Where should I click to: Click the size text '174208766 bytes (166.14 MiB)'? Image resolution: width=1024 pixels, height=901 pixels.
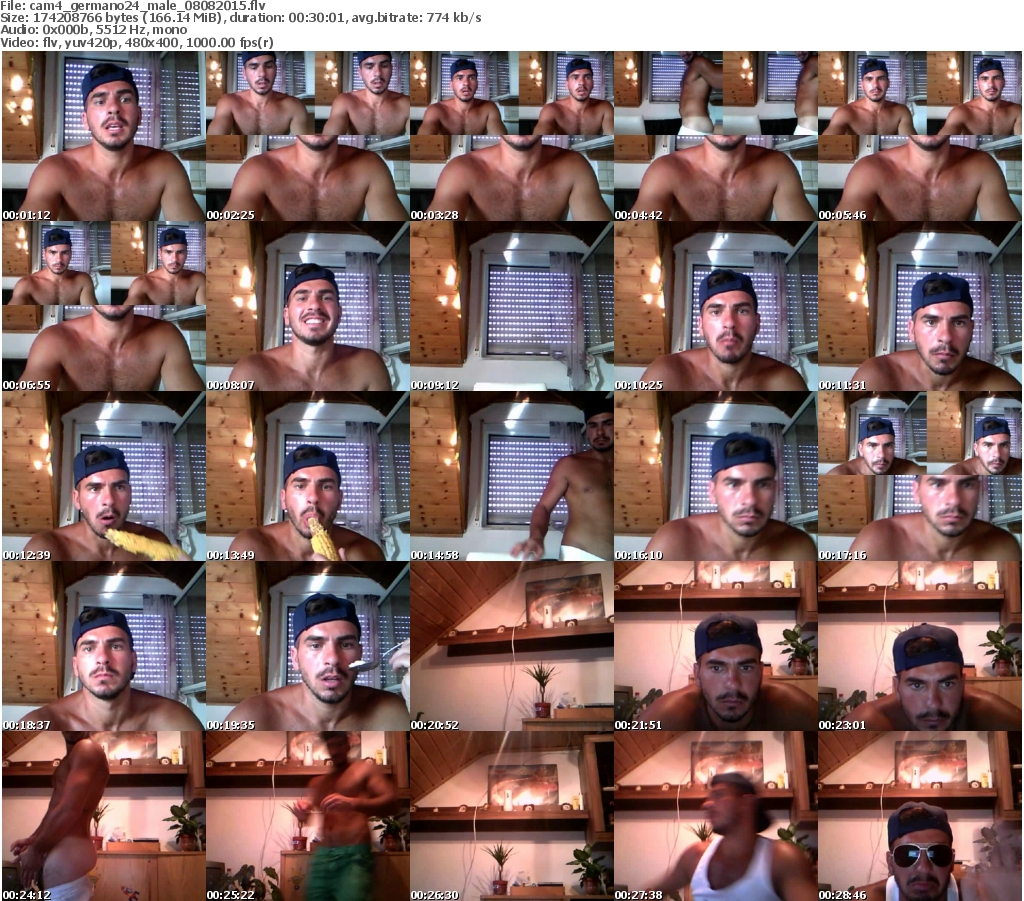[126, 18]
